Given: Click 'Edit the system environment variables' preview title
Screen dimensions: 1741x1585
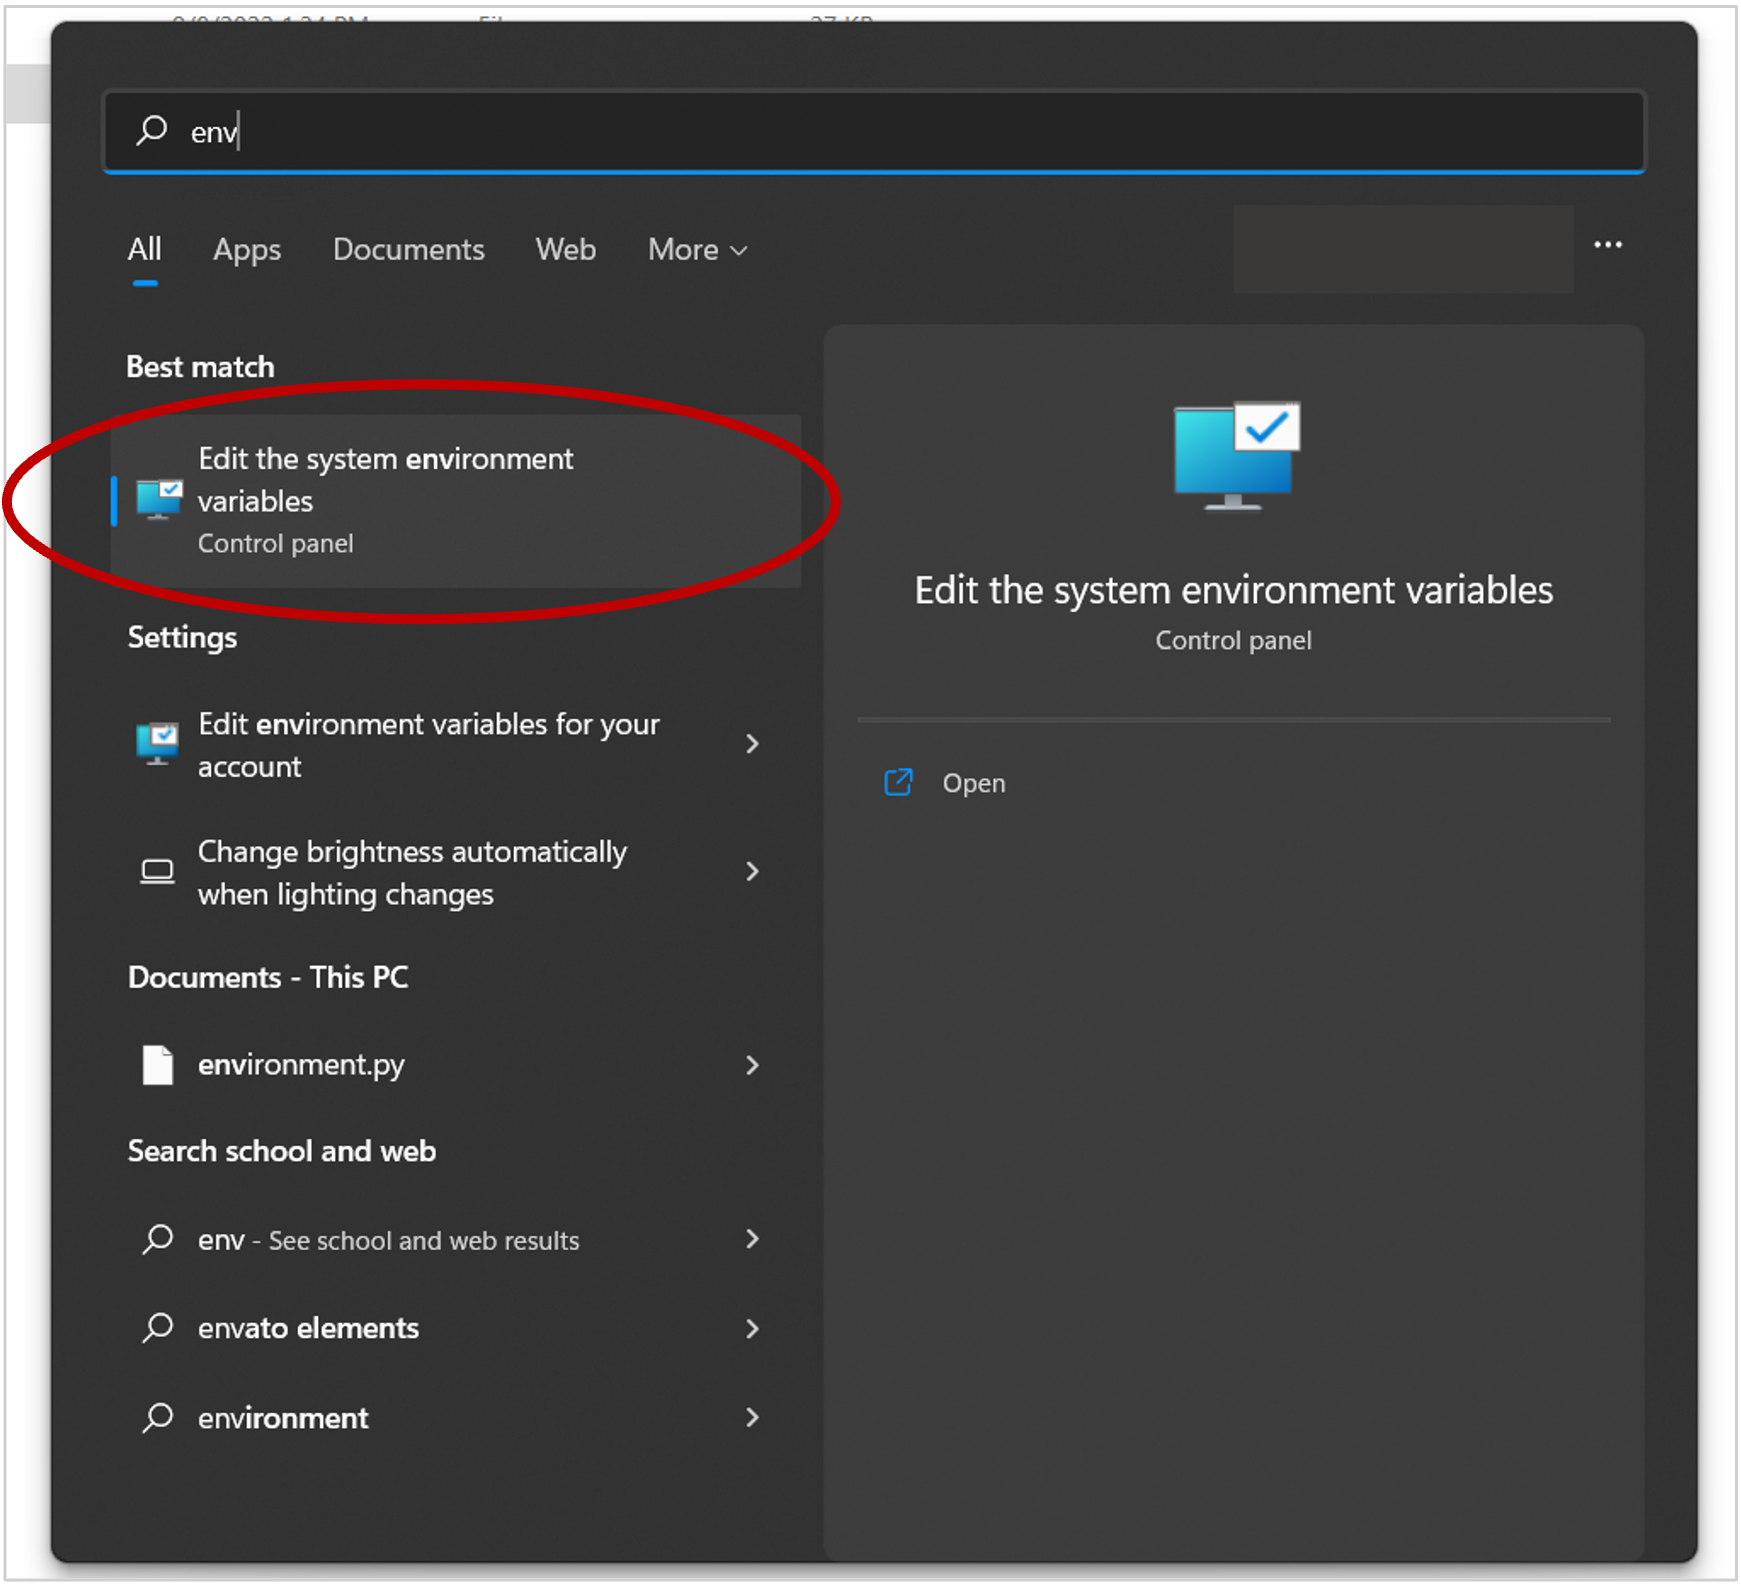Looking at the screenshot, I should (x=1234, y=591).
